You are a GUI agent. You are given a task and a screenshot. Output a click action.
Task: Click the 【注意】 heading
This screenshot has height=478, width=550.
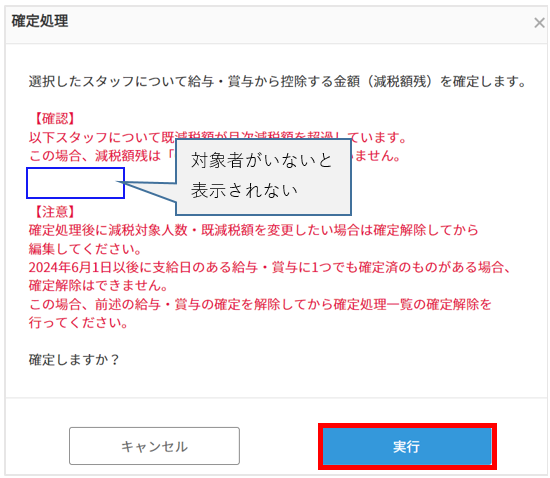(x=55, y=212)
